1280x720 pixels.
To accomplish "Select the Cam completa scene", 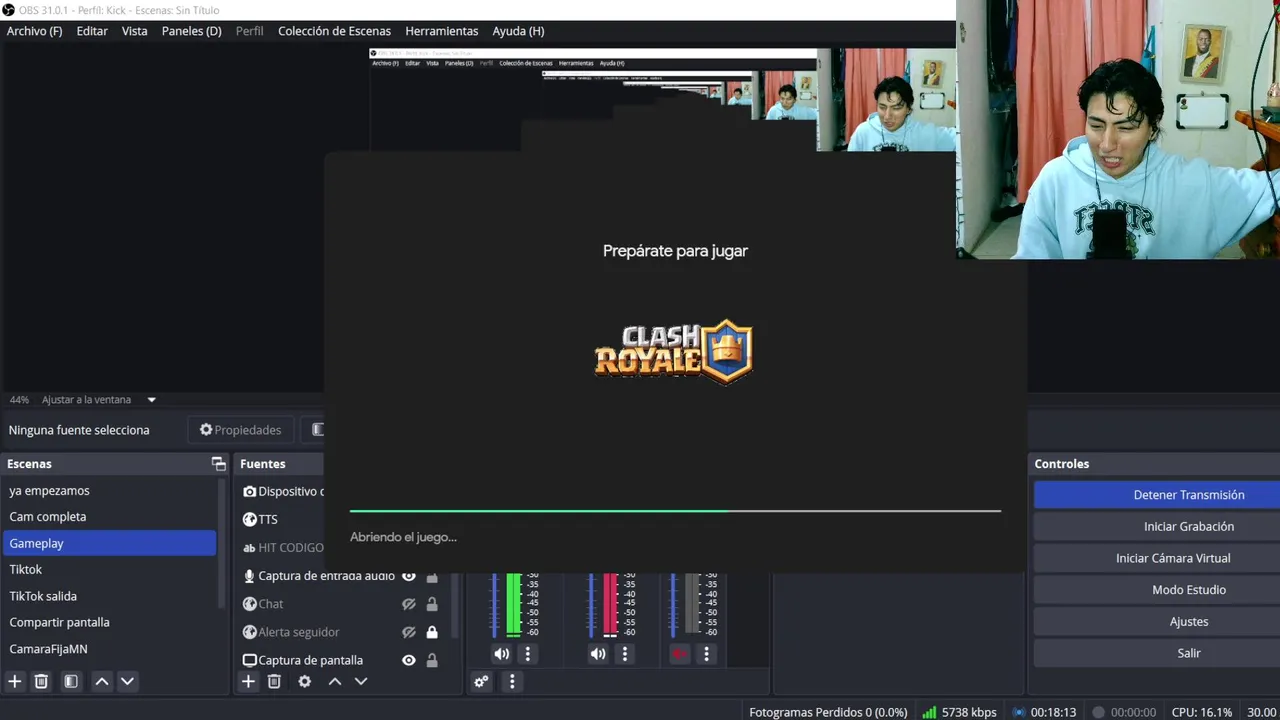I will coord(108,517).
